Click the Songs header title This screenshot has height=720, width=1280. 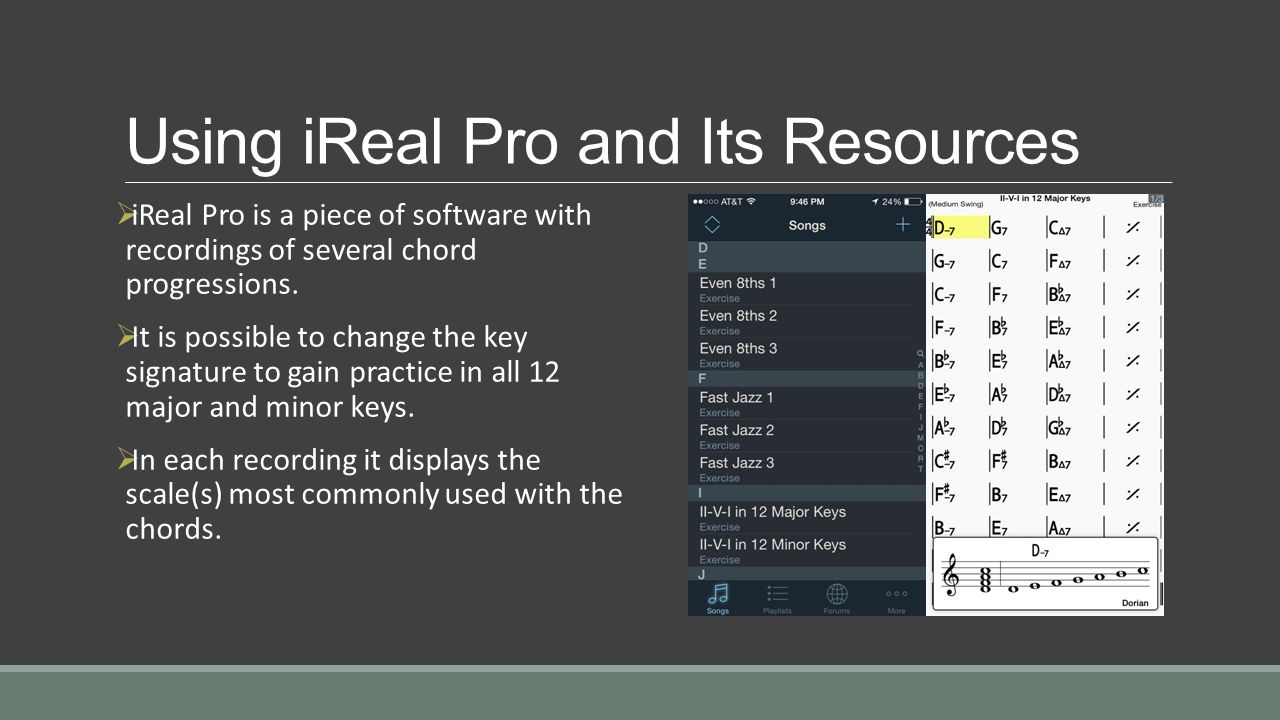coord(807,225)
